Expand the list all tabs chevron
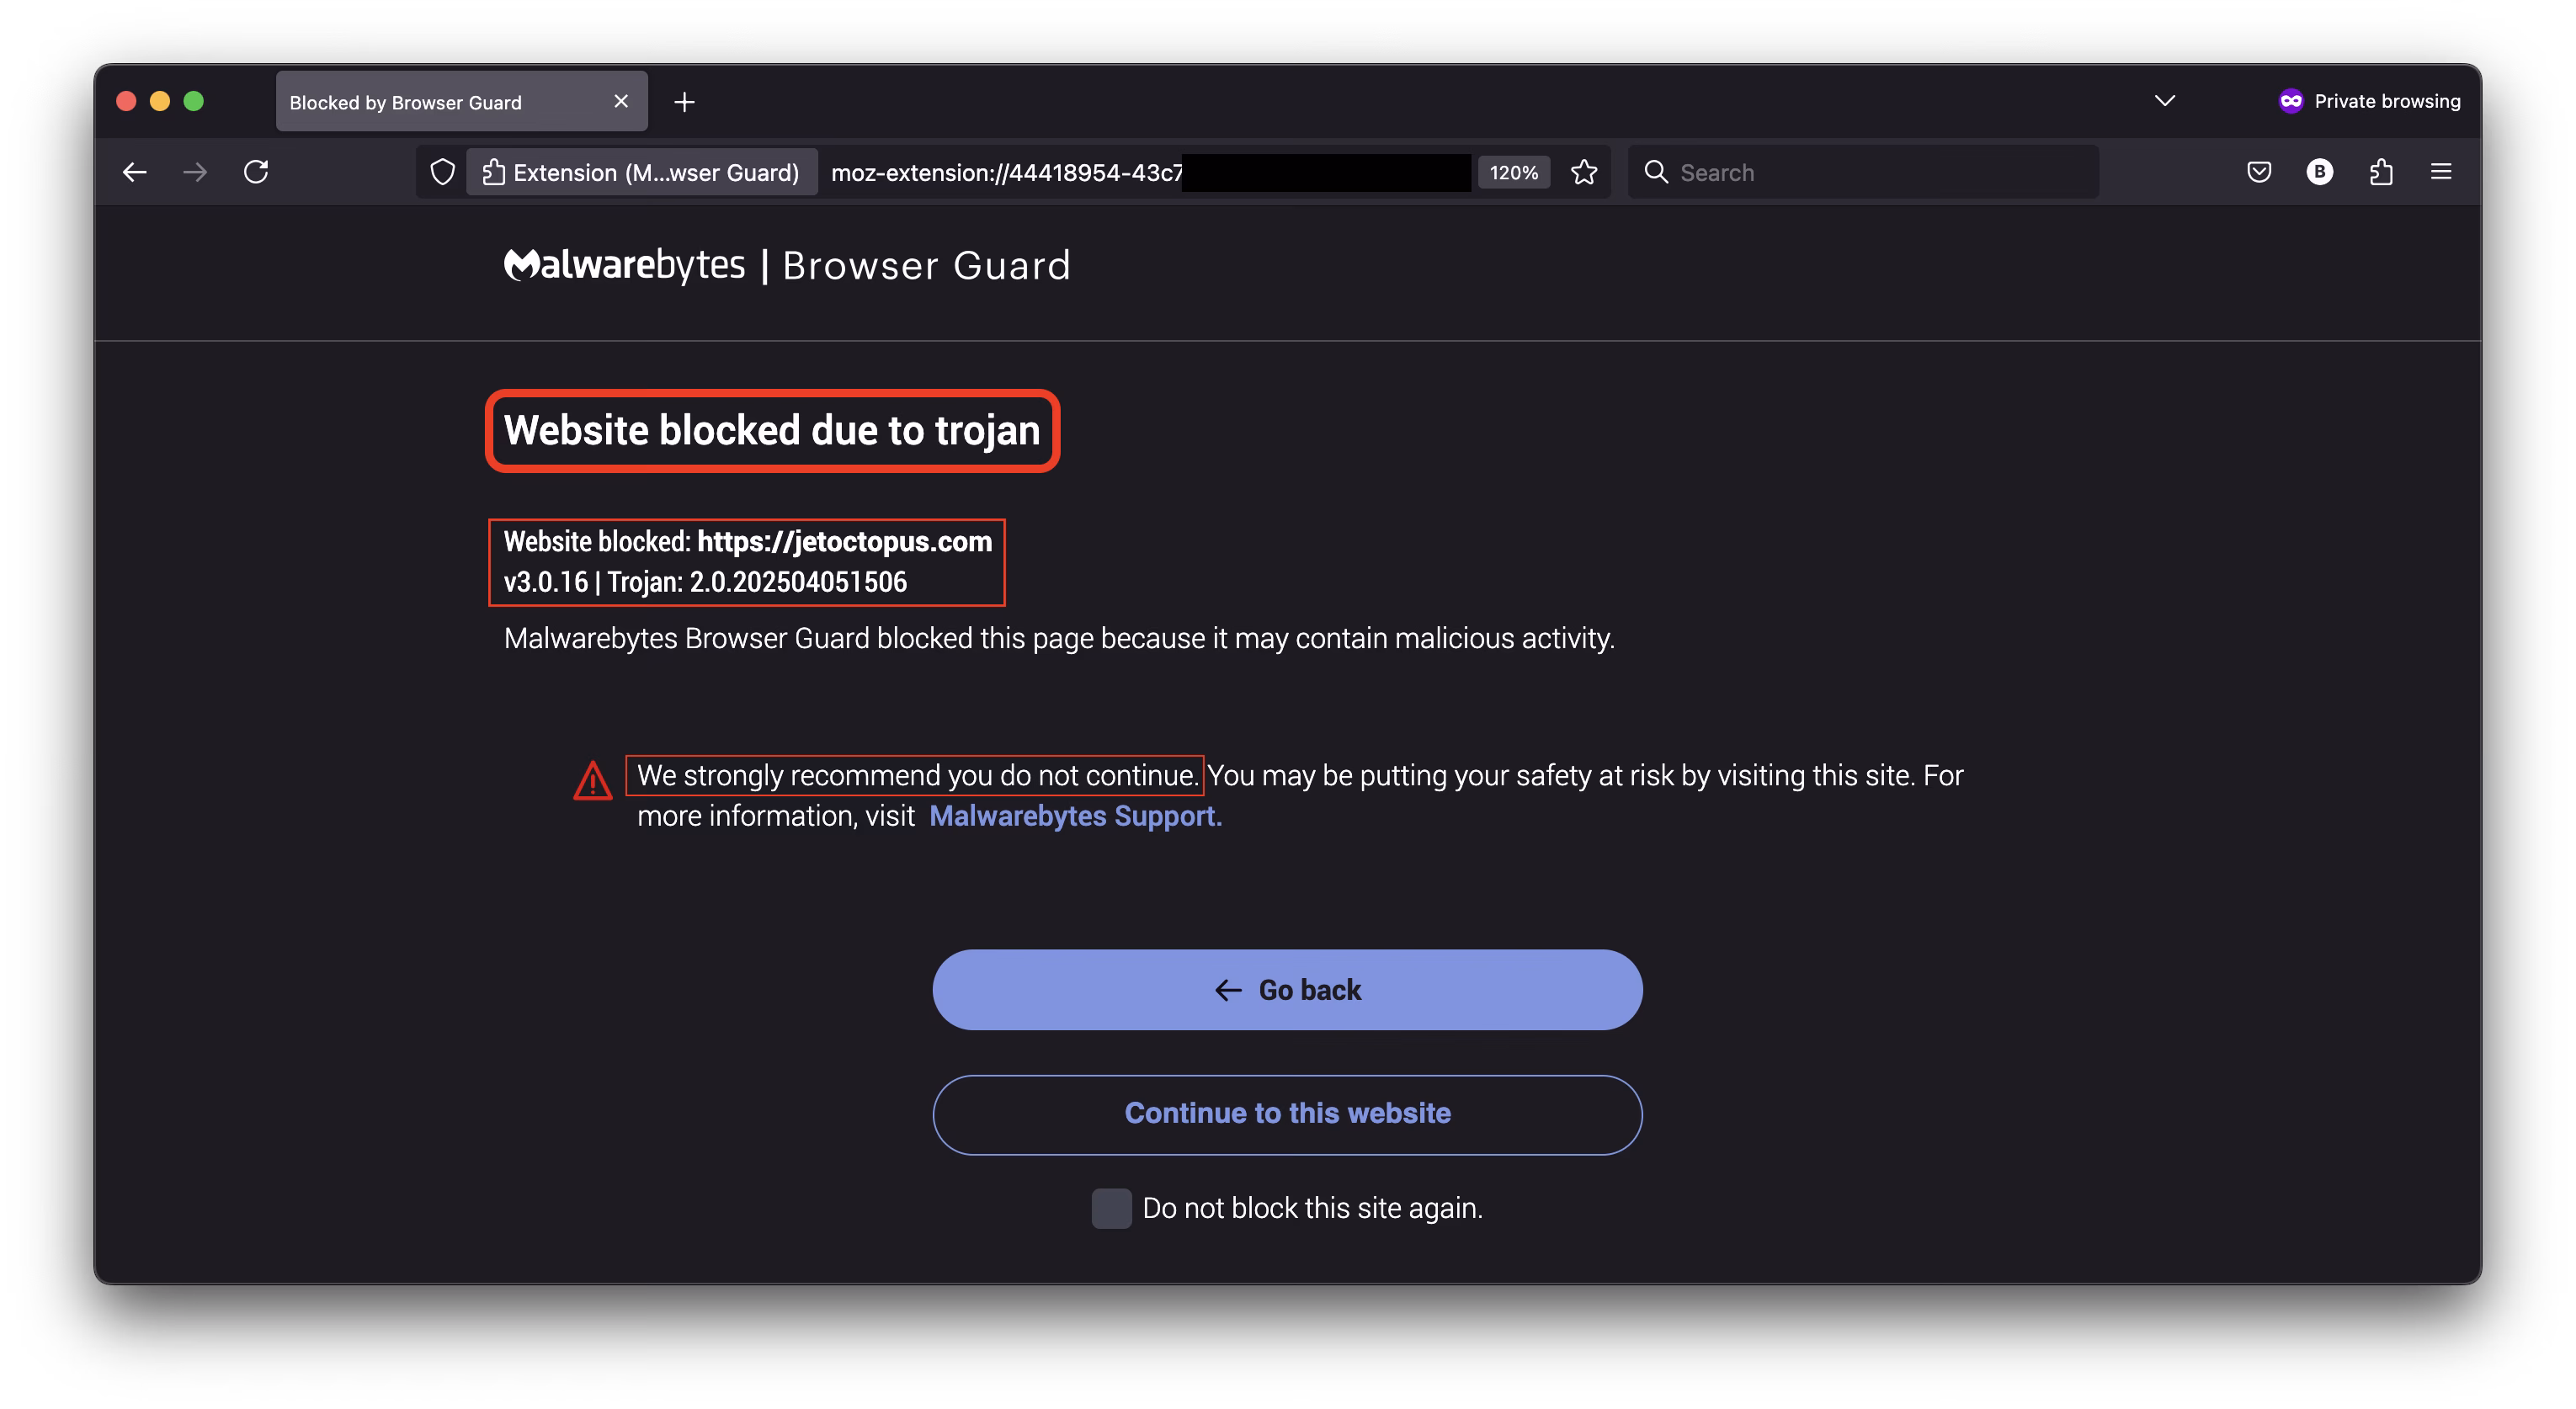The width and height of the screenshot is (2576, 1409). pos(2164,101)
